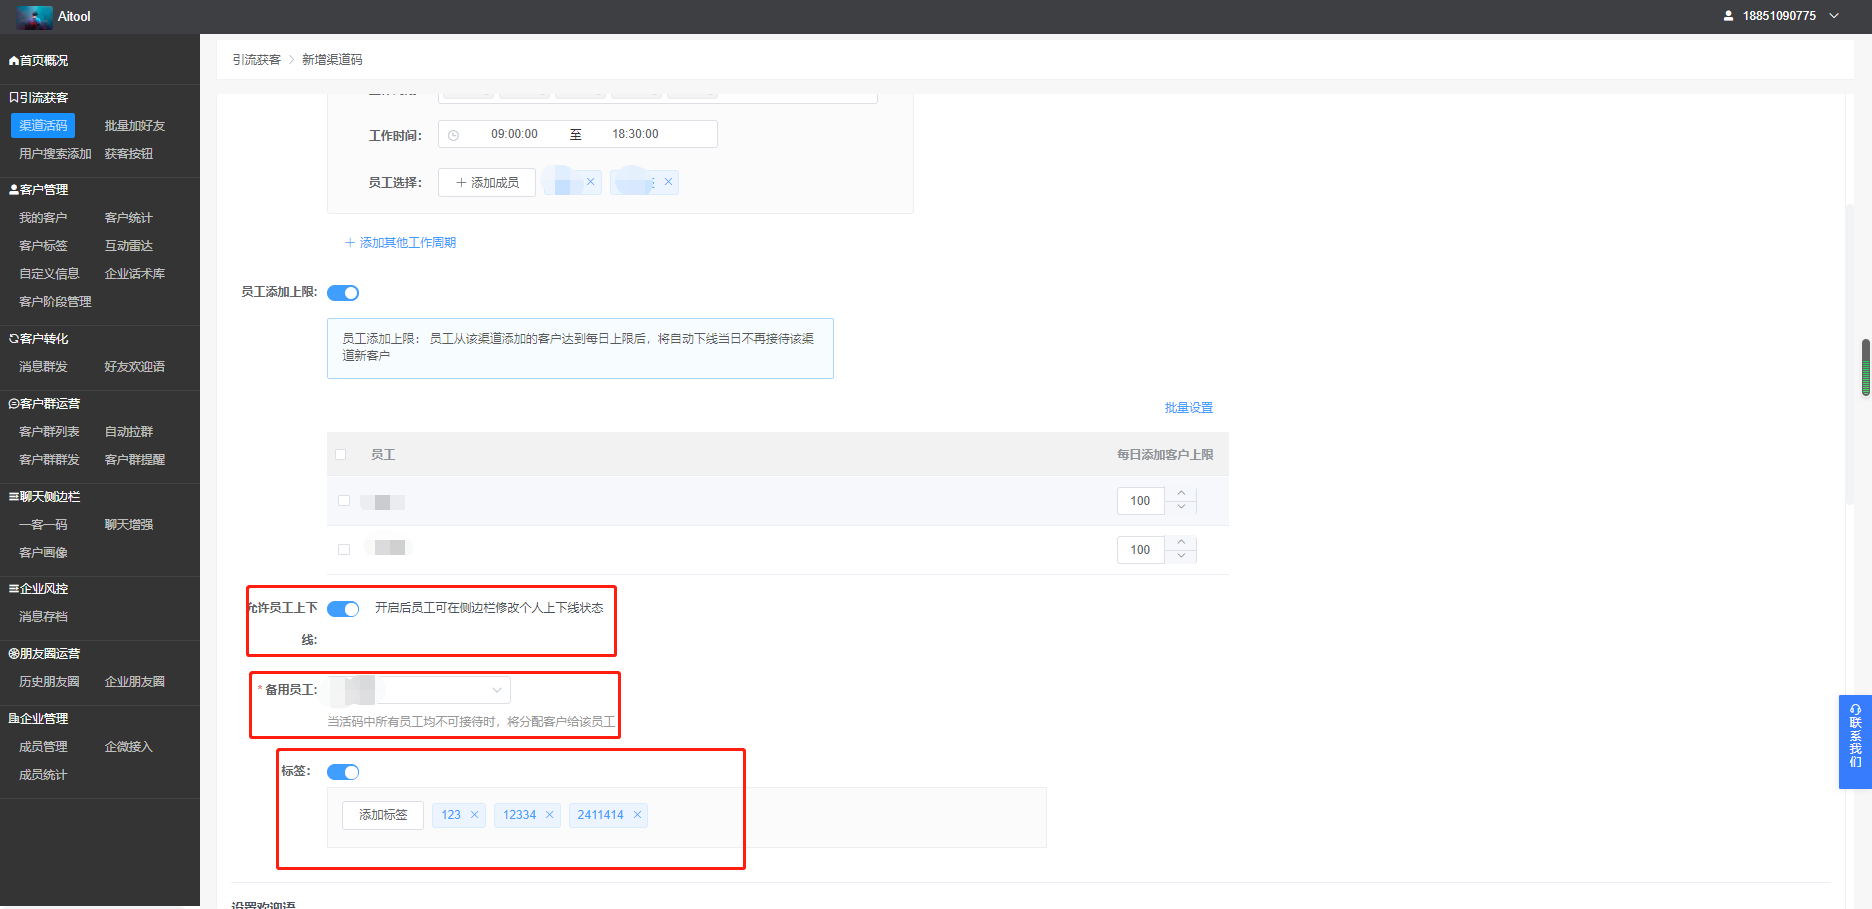Viewport: 1872px width, 909px height.
Task: Toggle the 允许员工上下线 switch
Action: click(343, 609)
